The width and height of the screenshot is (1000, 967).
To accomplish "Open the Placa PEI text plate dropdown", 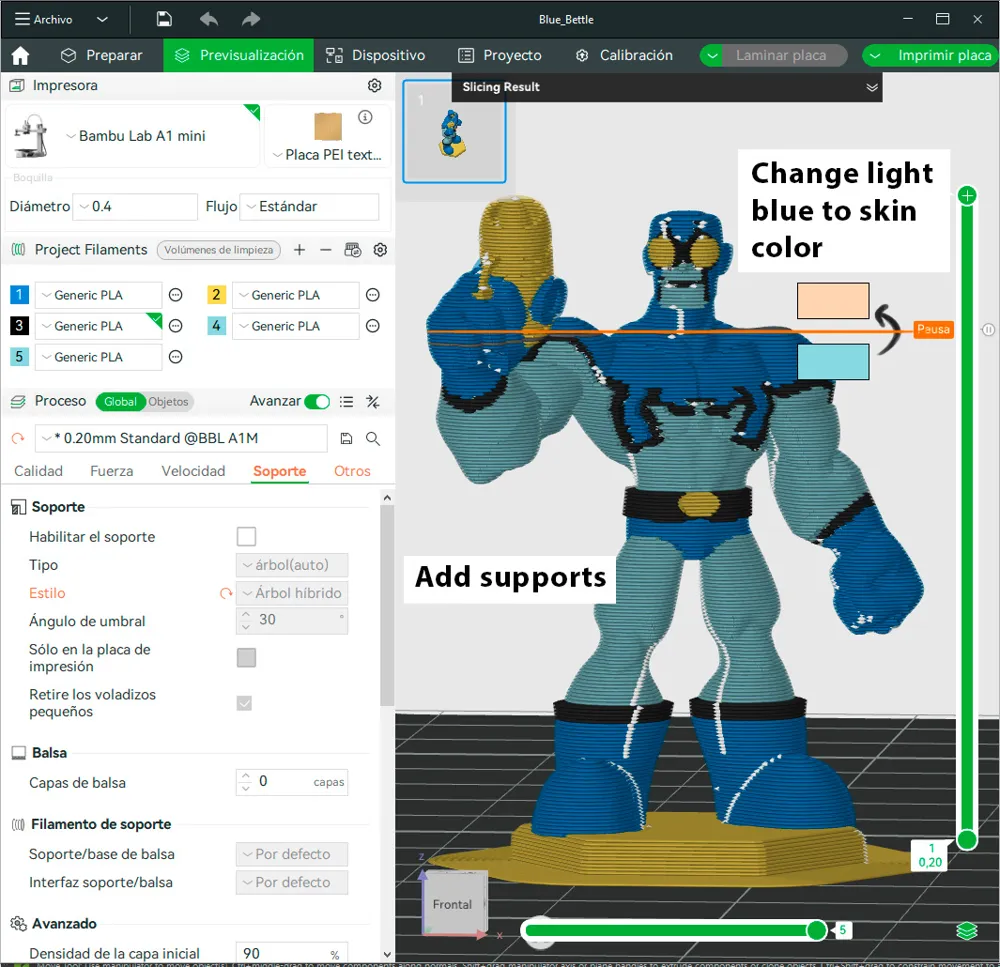I will coord(327,155).
